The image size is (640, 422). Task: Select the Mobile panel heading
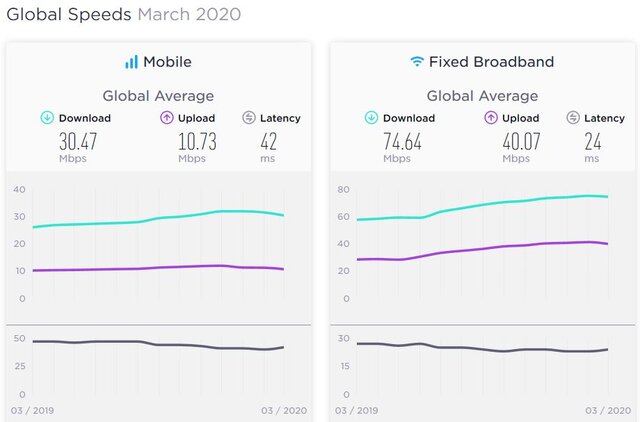click(167, 62)
